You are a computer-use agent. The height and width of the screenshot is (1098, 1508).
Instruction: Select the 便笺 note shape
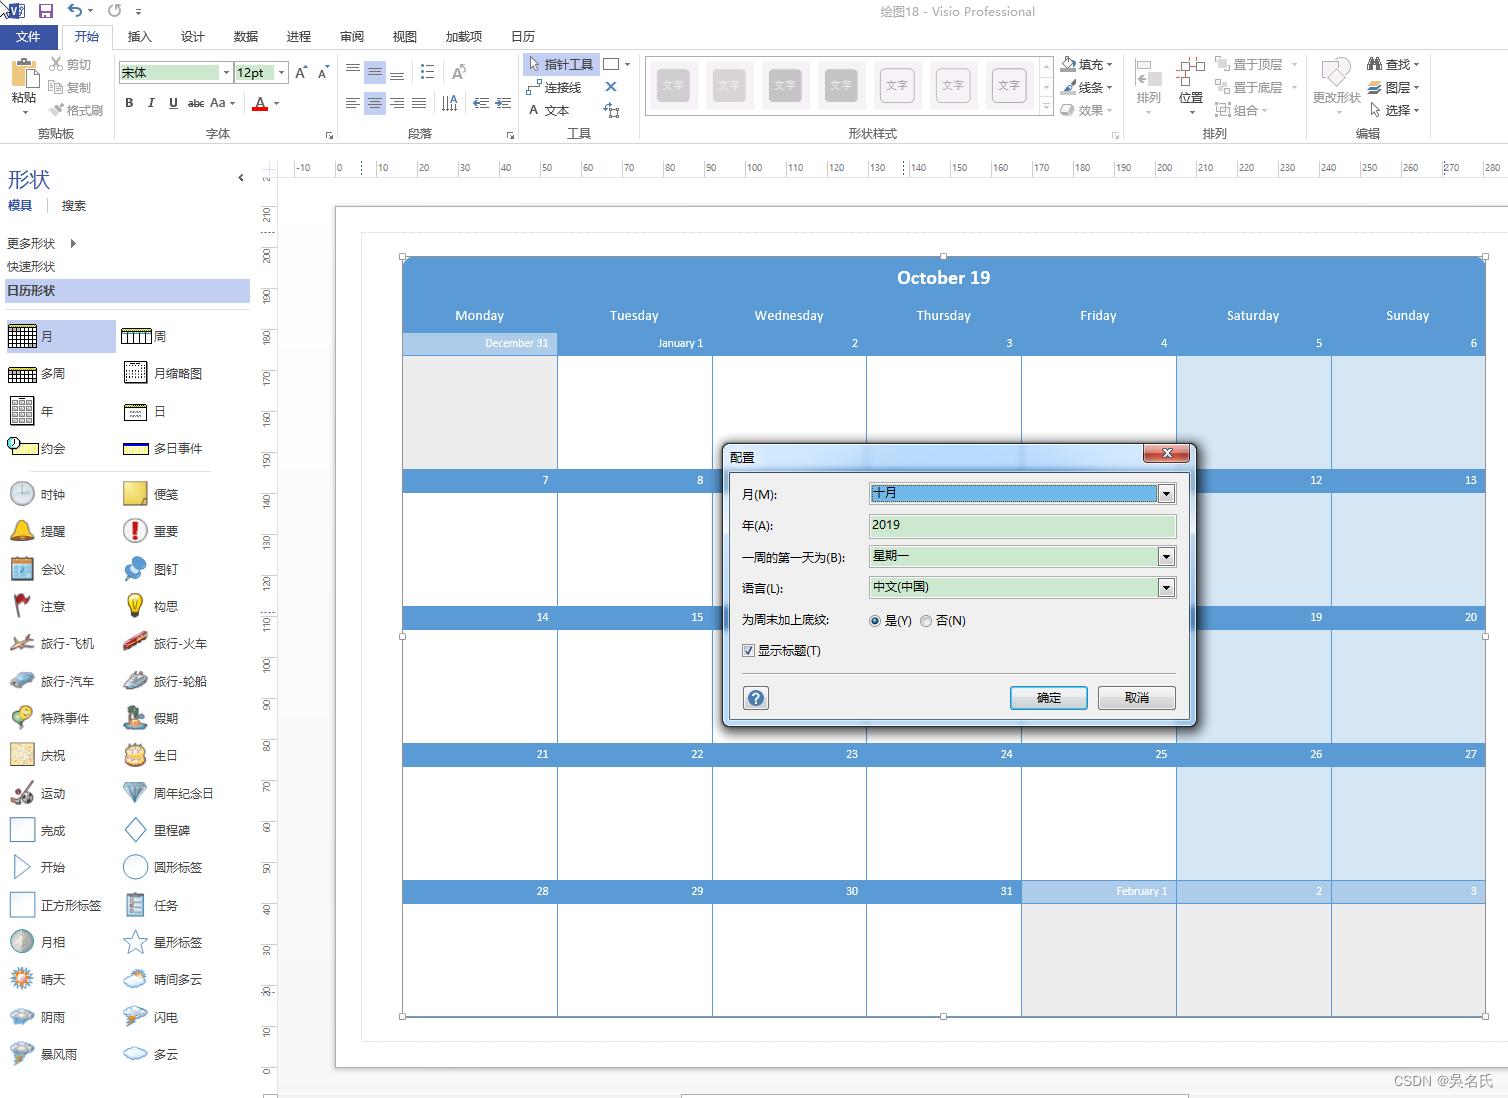151,494
